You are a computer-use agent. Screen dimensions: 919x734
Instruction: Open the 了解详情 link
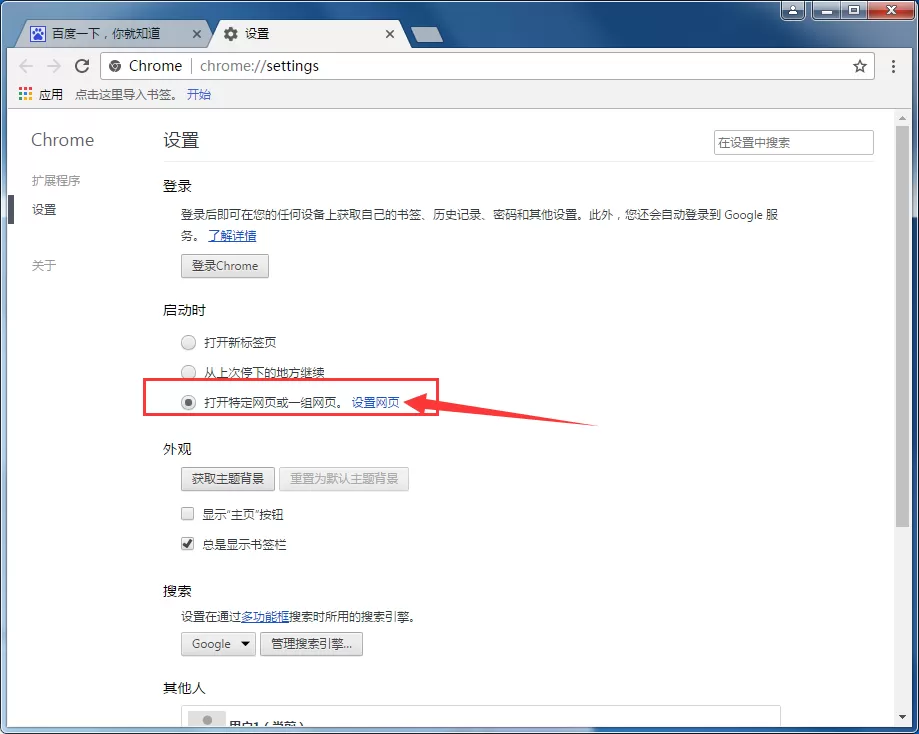coord(232,236)
